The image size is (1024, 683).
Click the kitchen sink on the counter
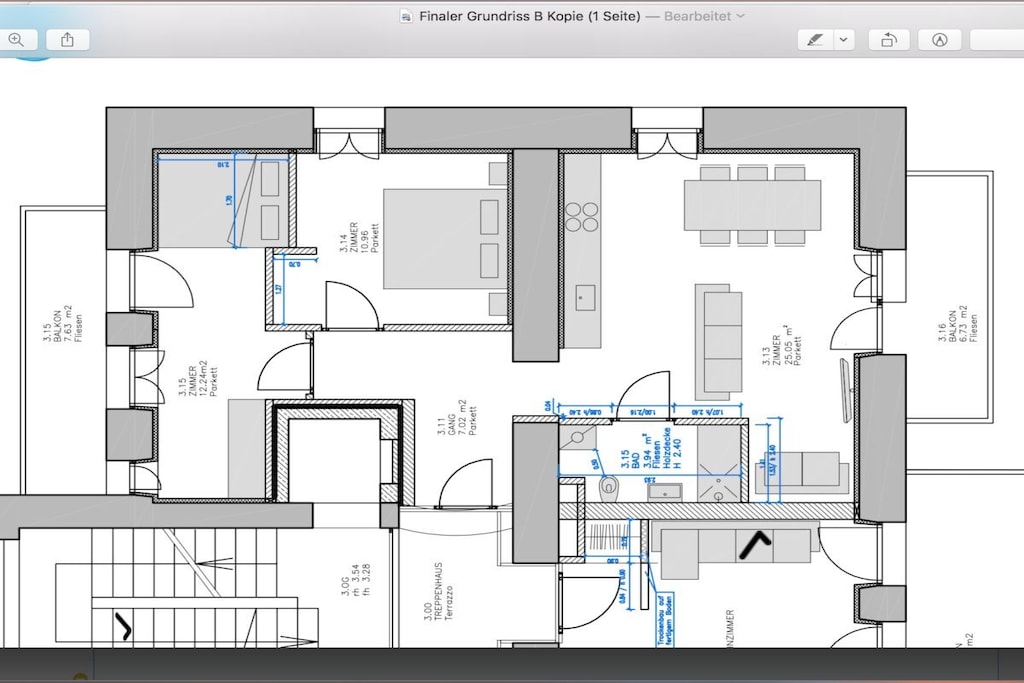pos(585,297)
